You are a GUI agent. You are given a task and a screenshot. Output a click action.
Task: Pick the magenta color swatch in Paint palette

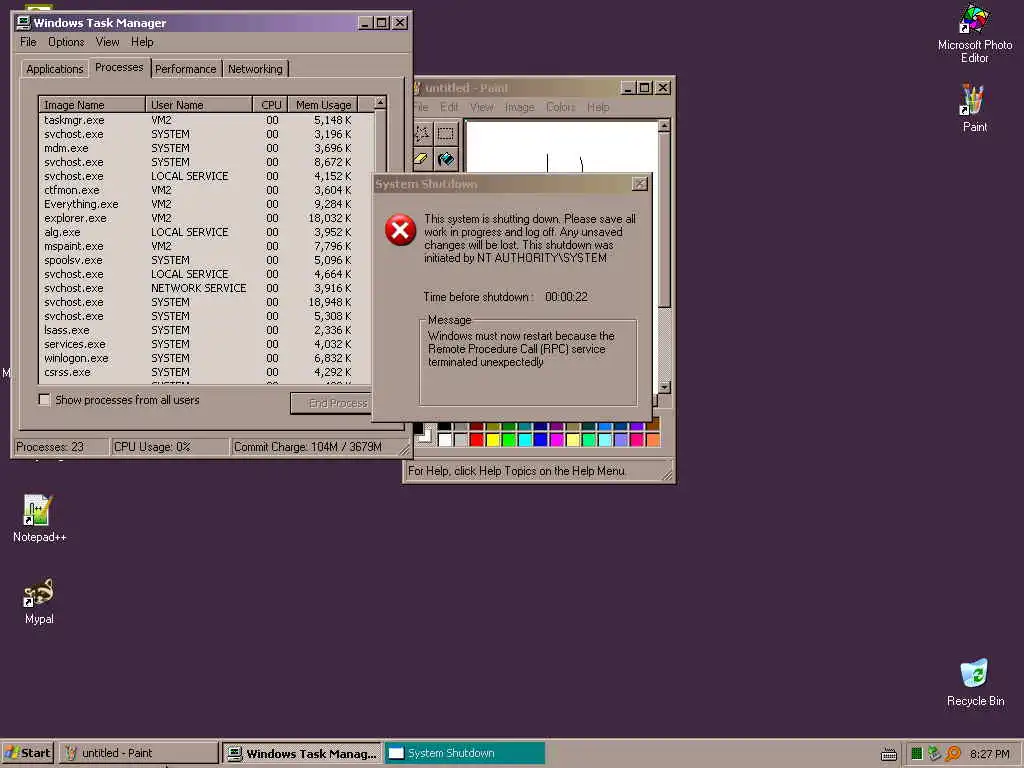[x=557, y=440]
